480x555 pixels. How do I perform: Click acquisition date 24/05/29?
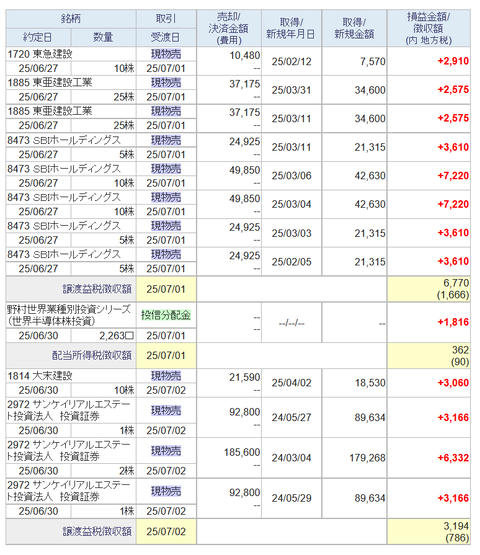coord(291,498)
